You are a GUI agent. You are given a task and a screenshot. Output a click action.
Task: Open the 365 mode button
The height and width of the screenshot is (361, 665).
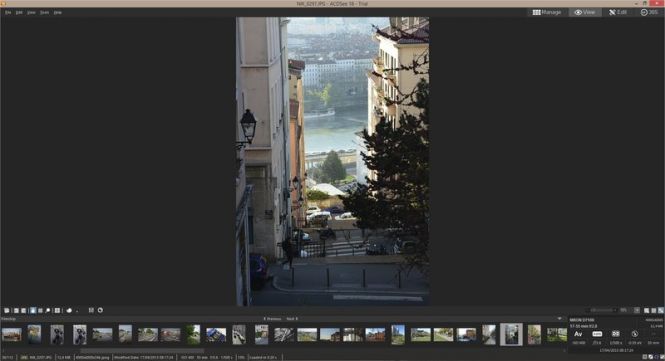649,12
